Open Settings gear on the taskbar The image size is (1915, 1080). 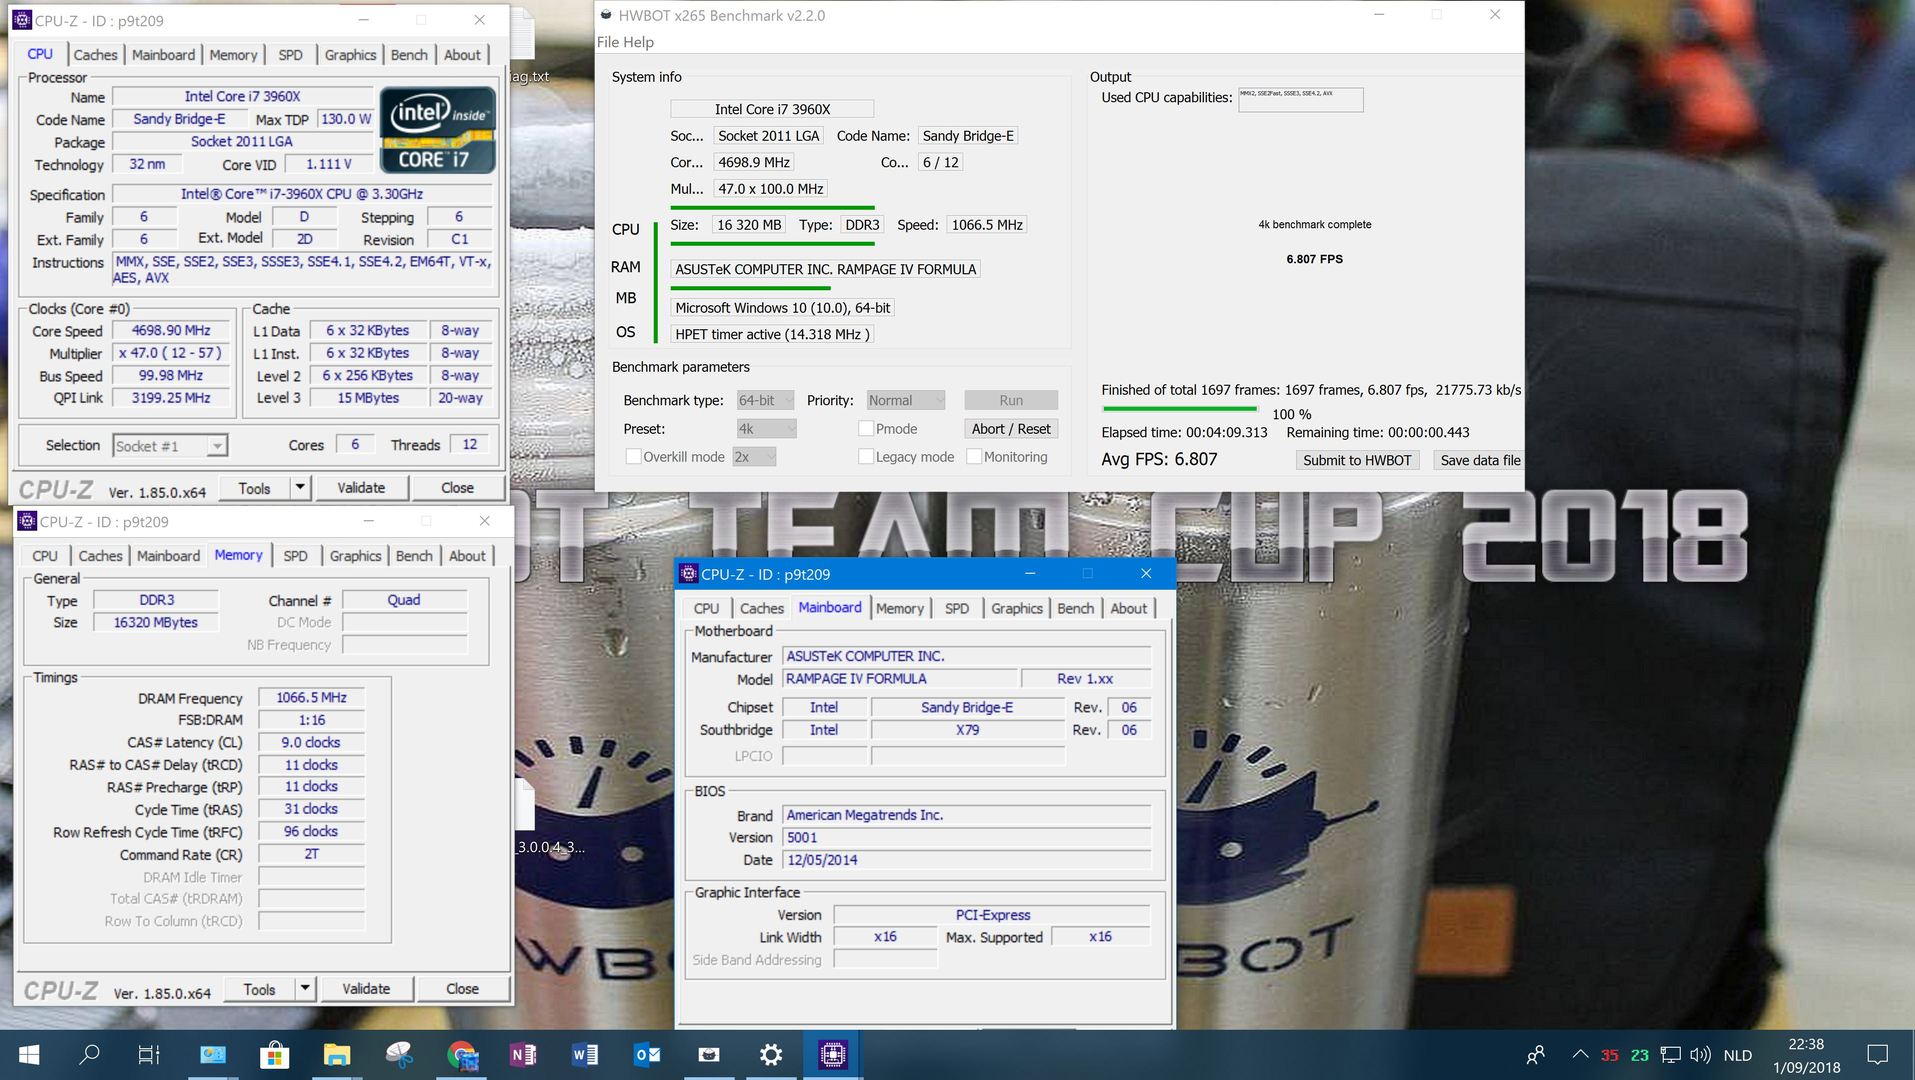click(771, 1055)
